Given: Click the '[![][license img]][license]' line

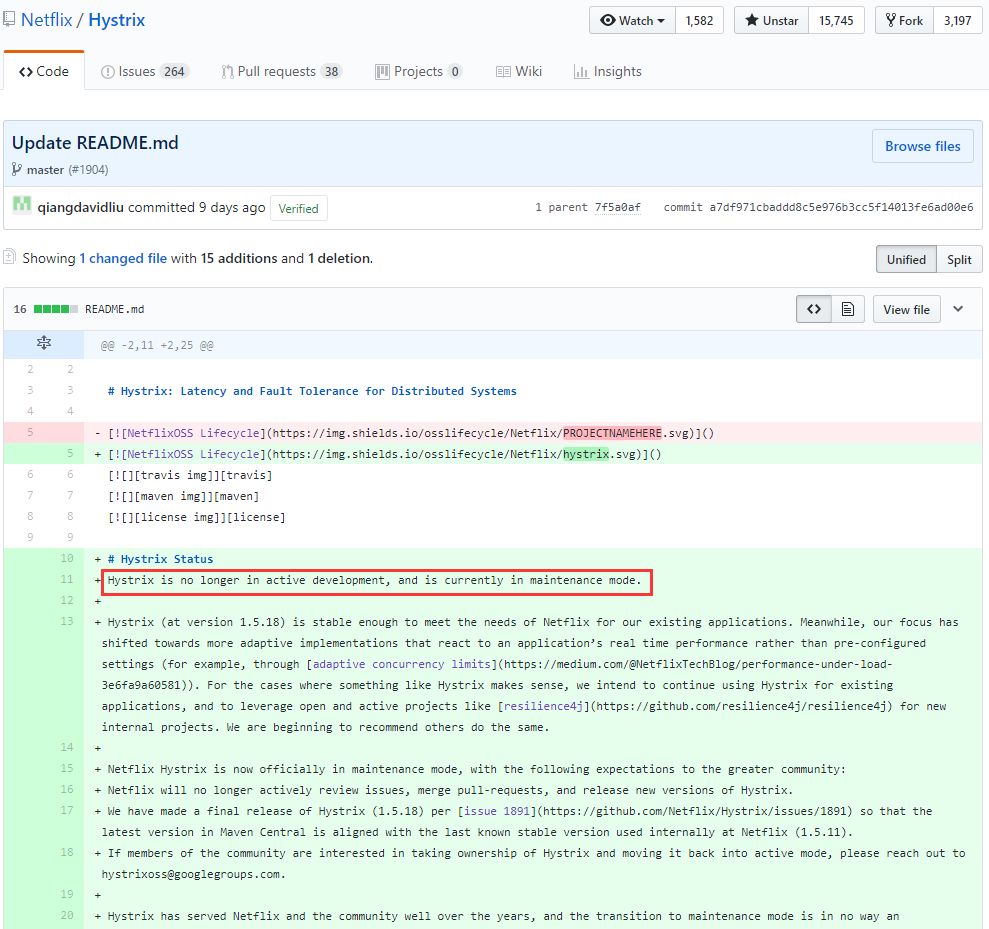Looking at the screenshot, I should (196, 517).
